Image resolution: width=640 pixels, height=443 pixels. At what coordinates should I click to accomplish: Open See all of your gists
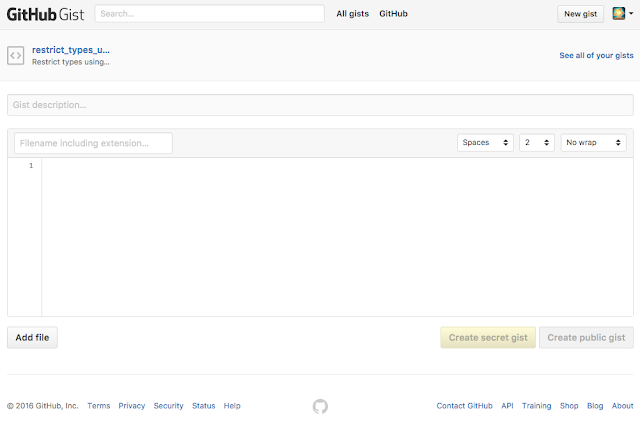pos(596,56)
